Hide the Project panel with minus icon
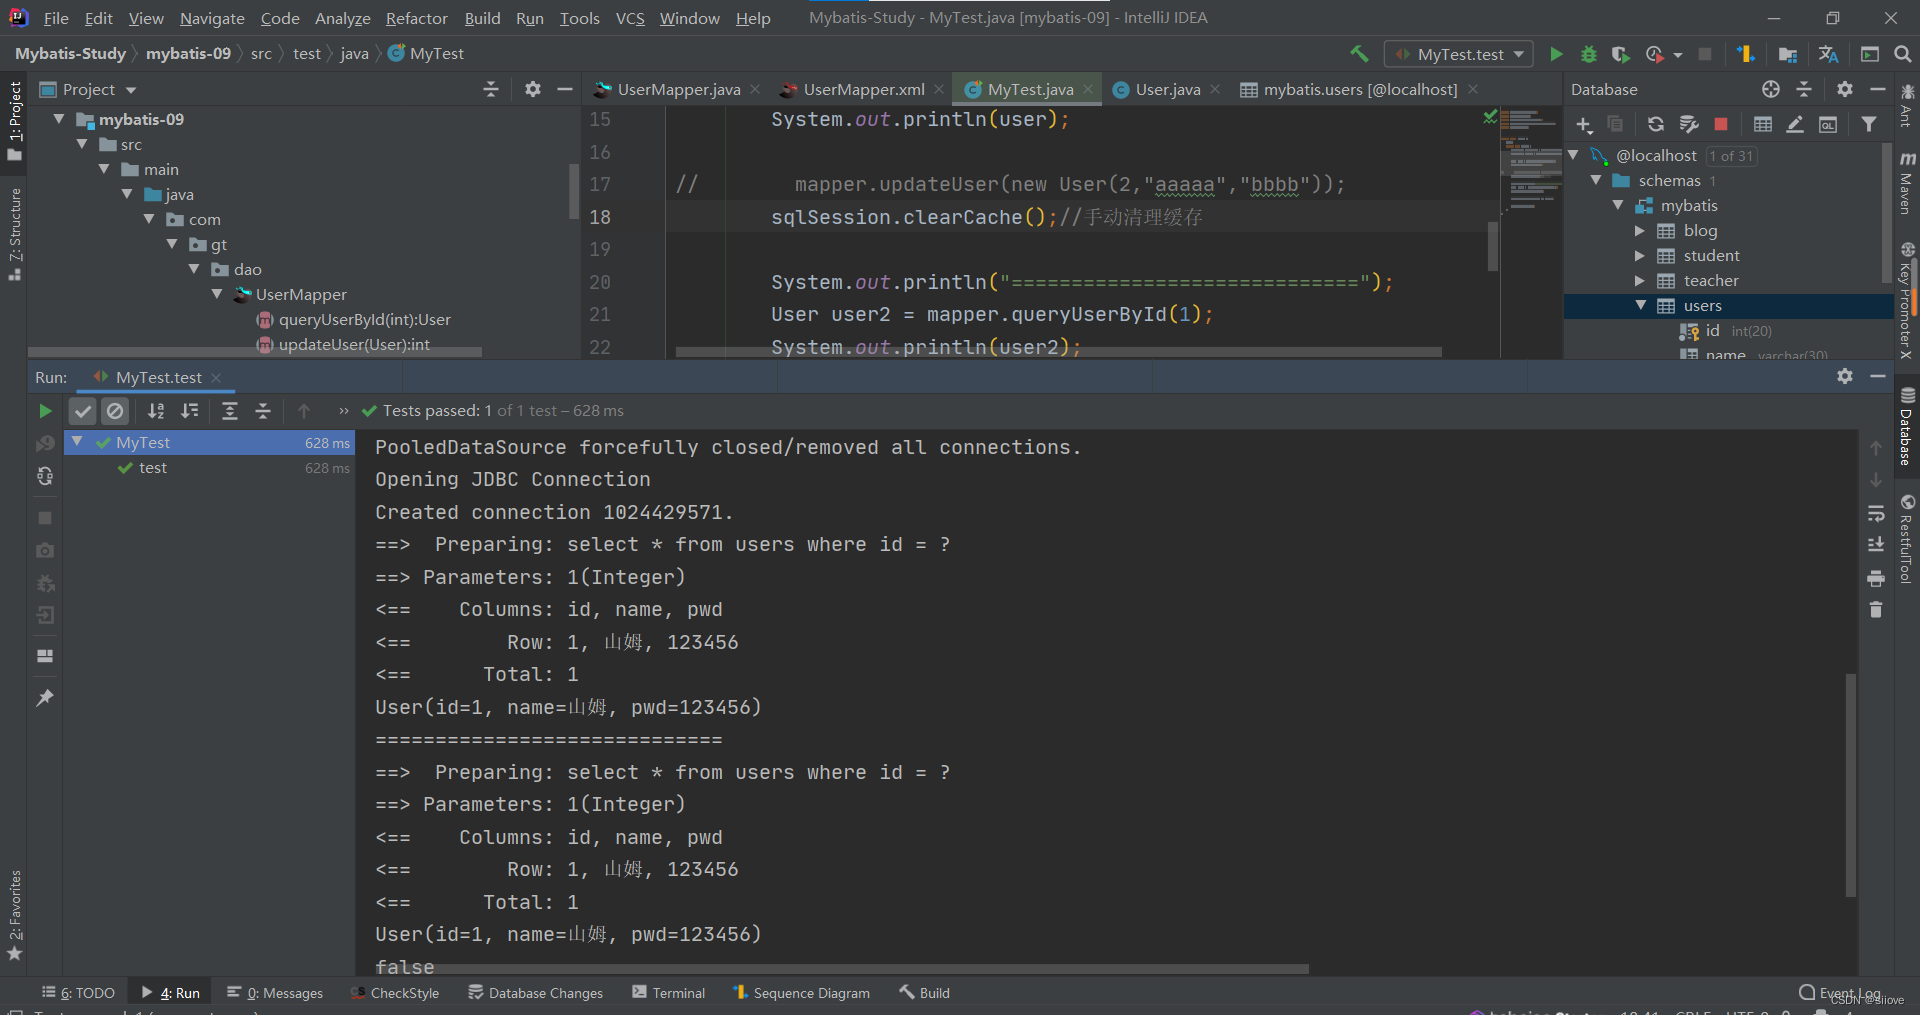 (x=565, y=89)
